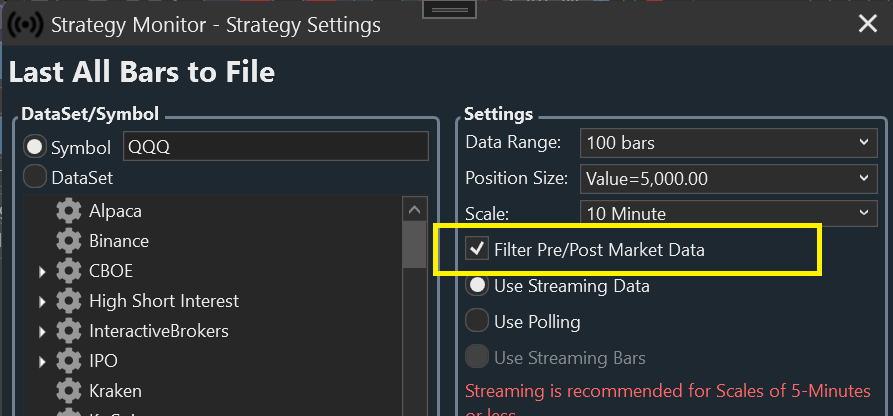Select the Use Streaming Data option
This screenshot has width=893, height=416.
[x=478, y=286]
